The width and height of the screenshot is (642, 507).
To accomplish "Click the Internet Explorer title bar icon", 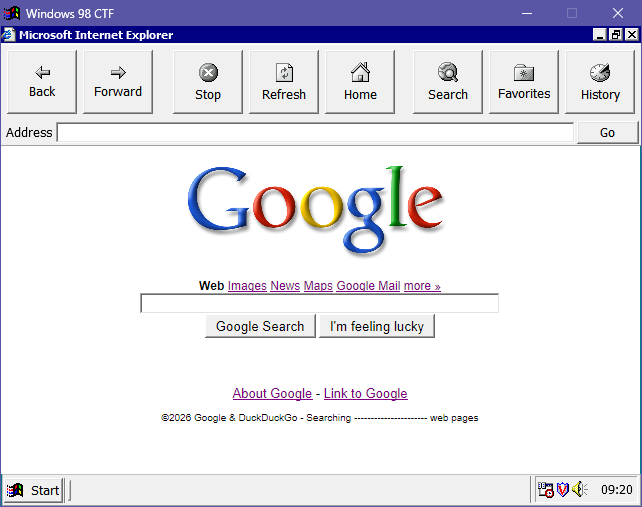I will 9,35.
